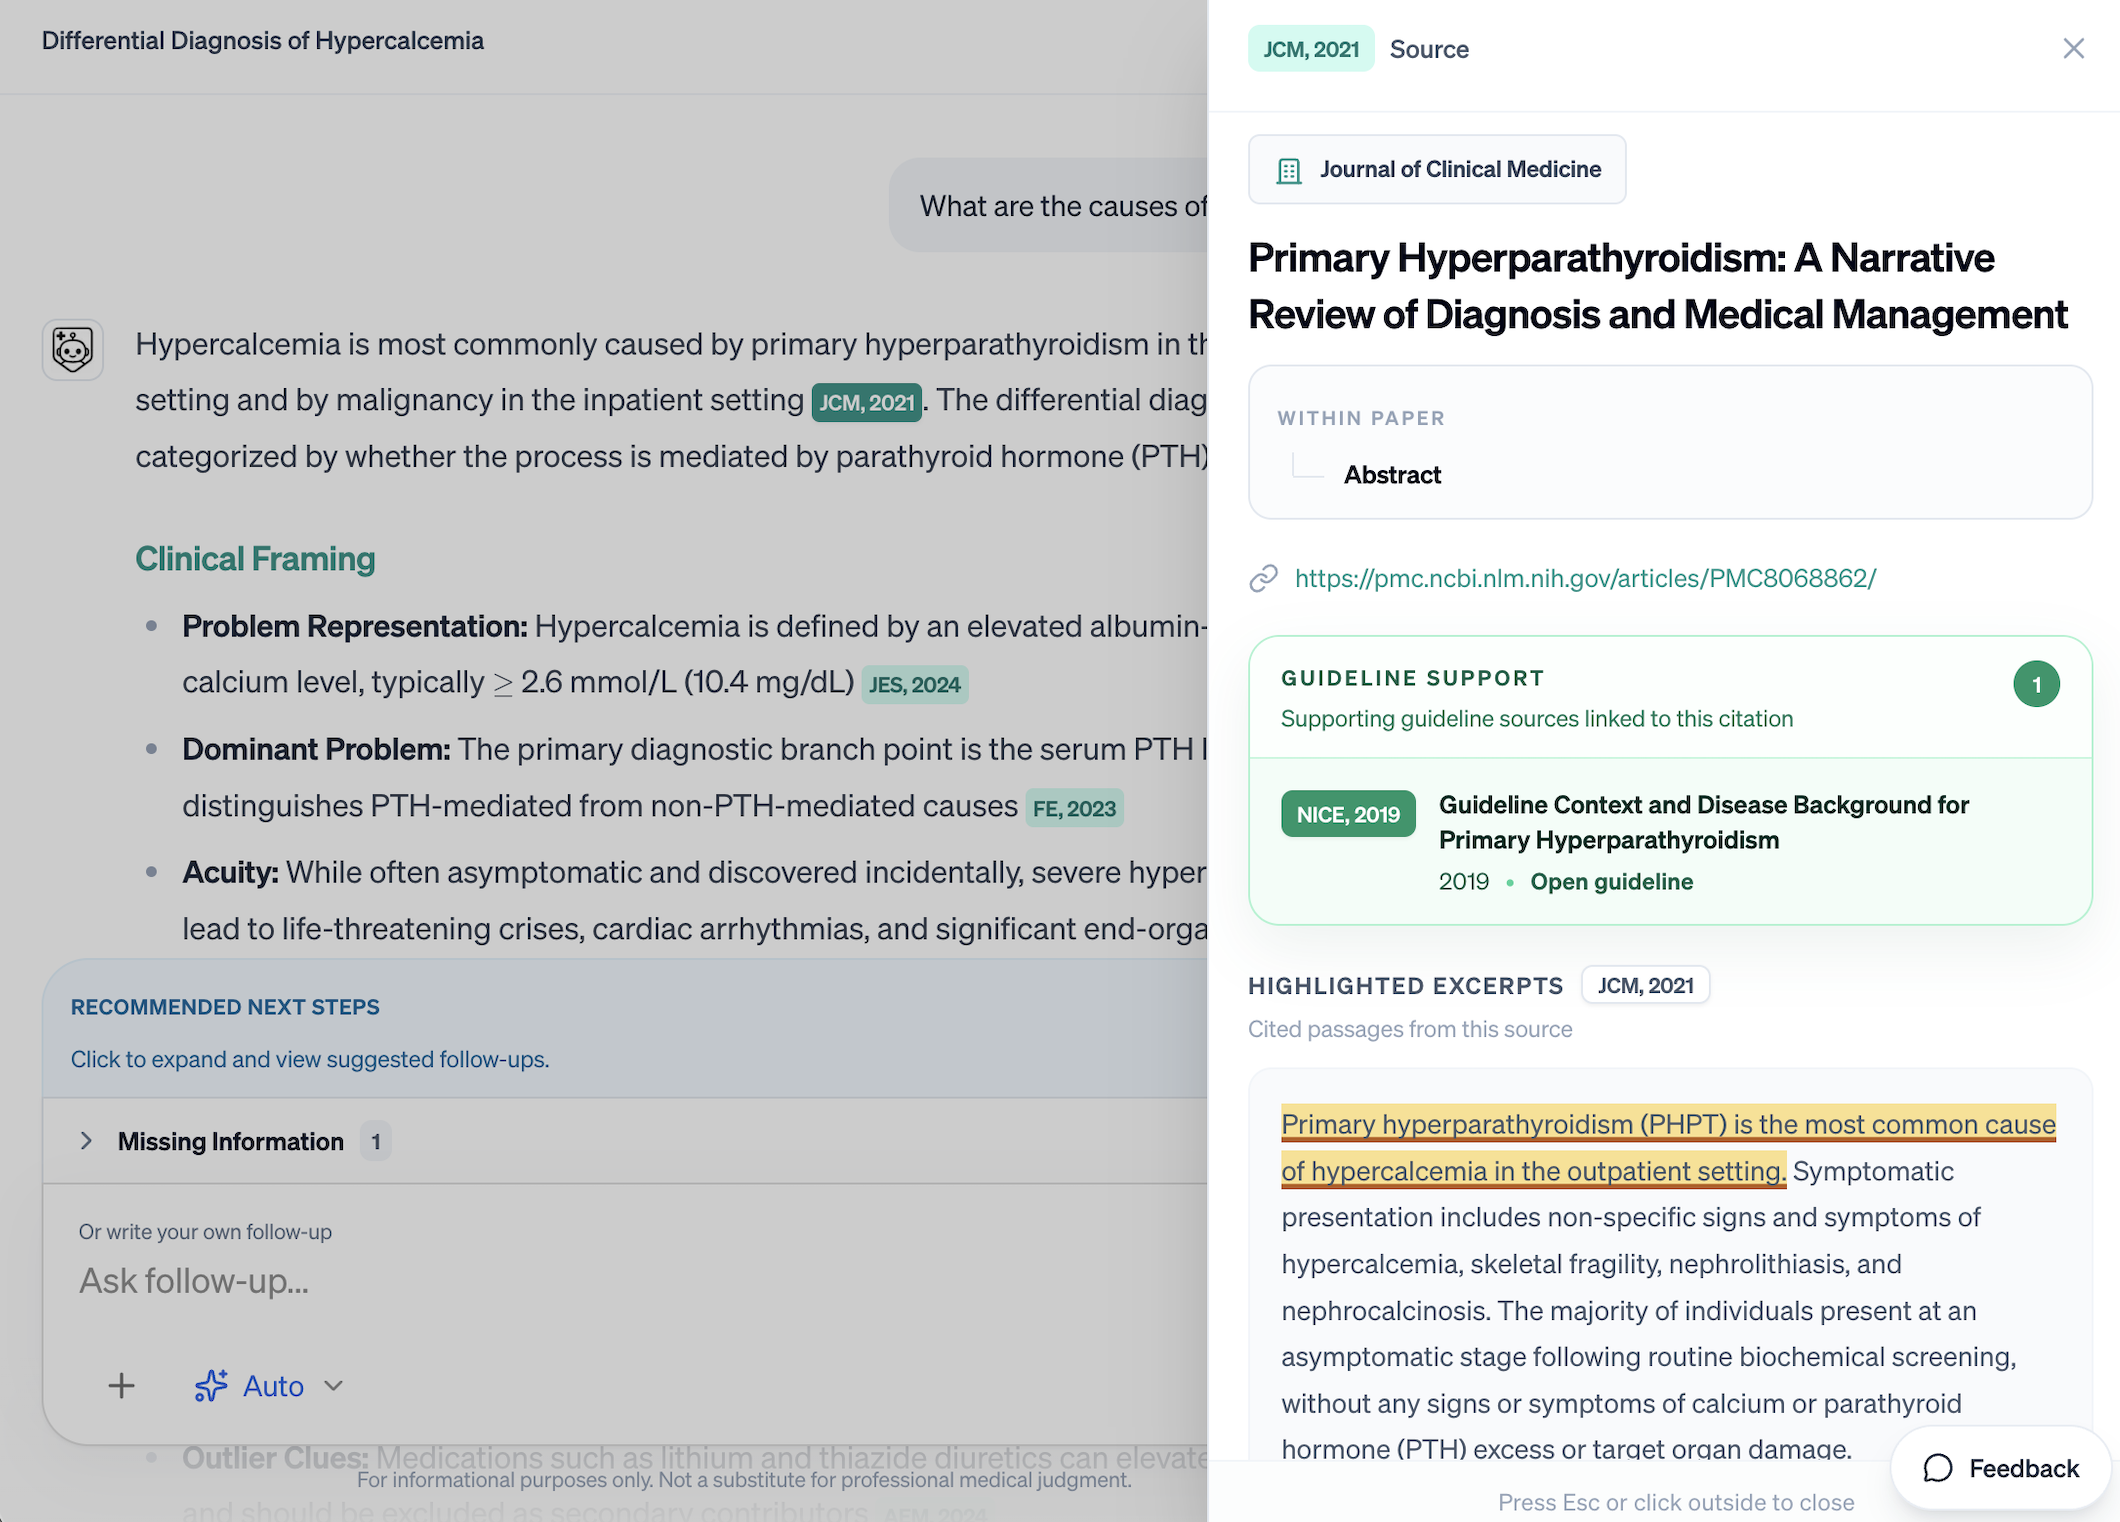Click the link chain icon

coord(1264,578)
